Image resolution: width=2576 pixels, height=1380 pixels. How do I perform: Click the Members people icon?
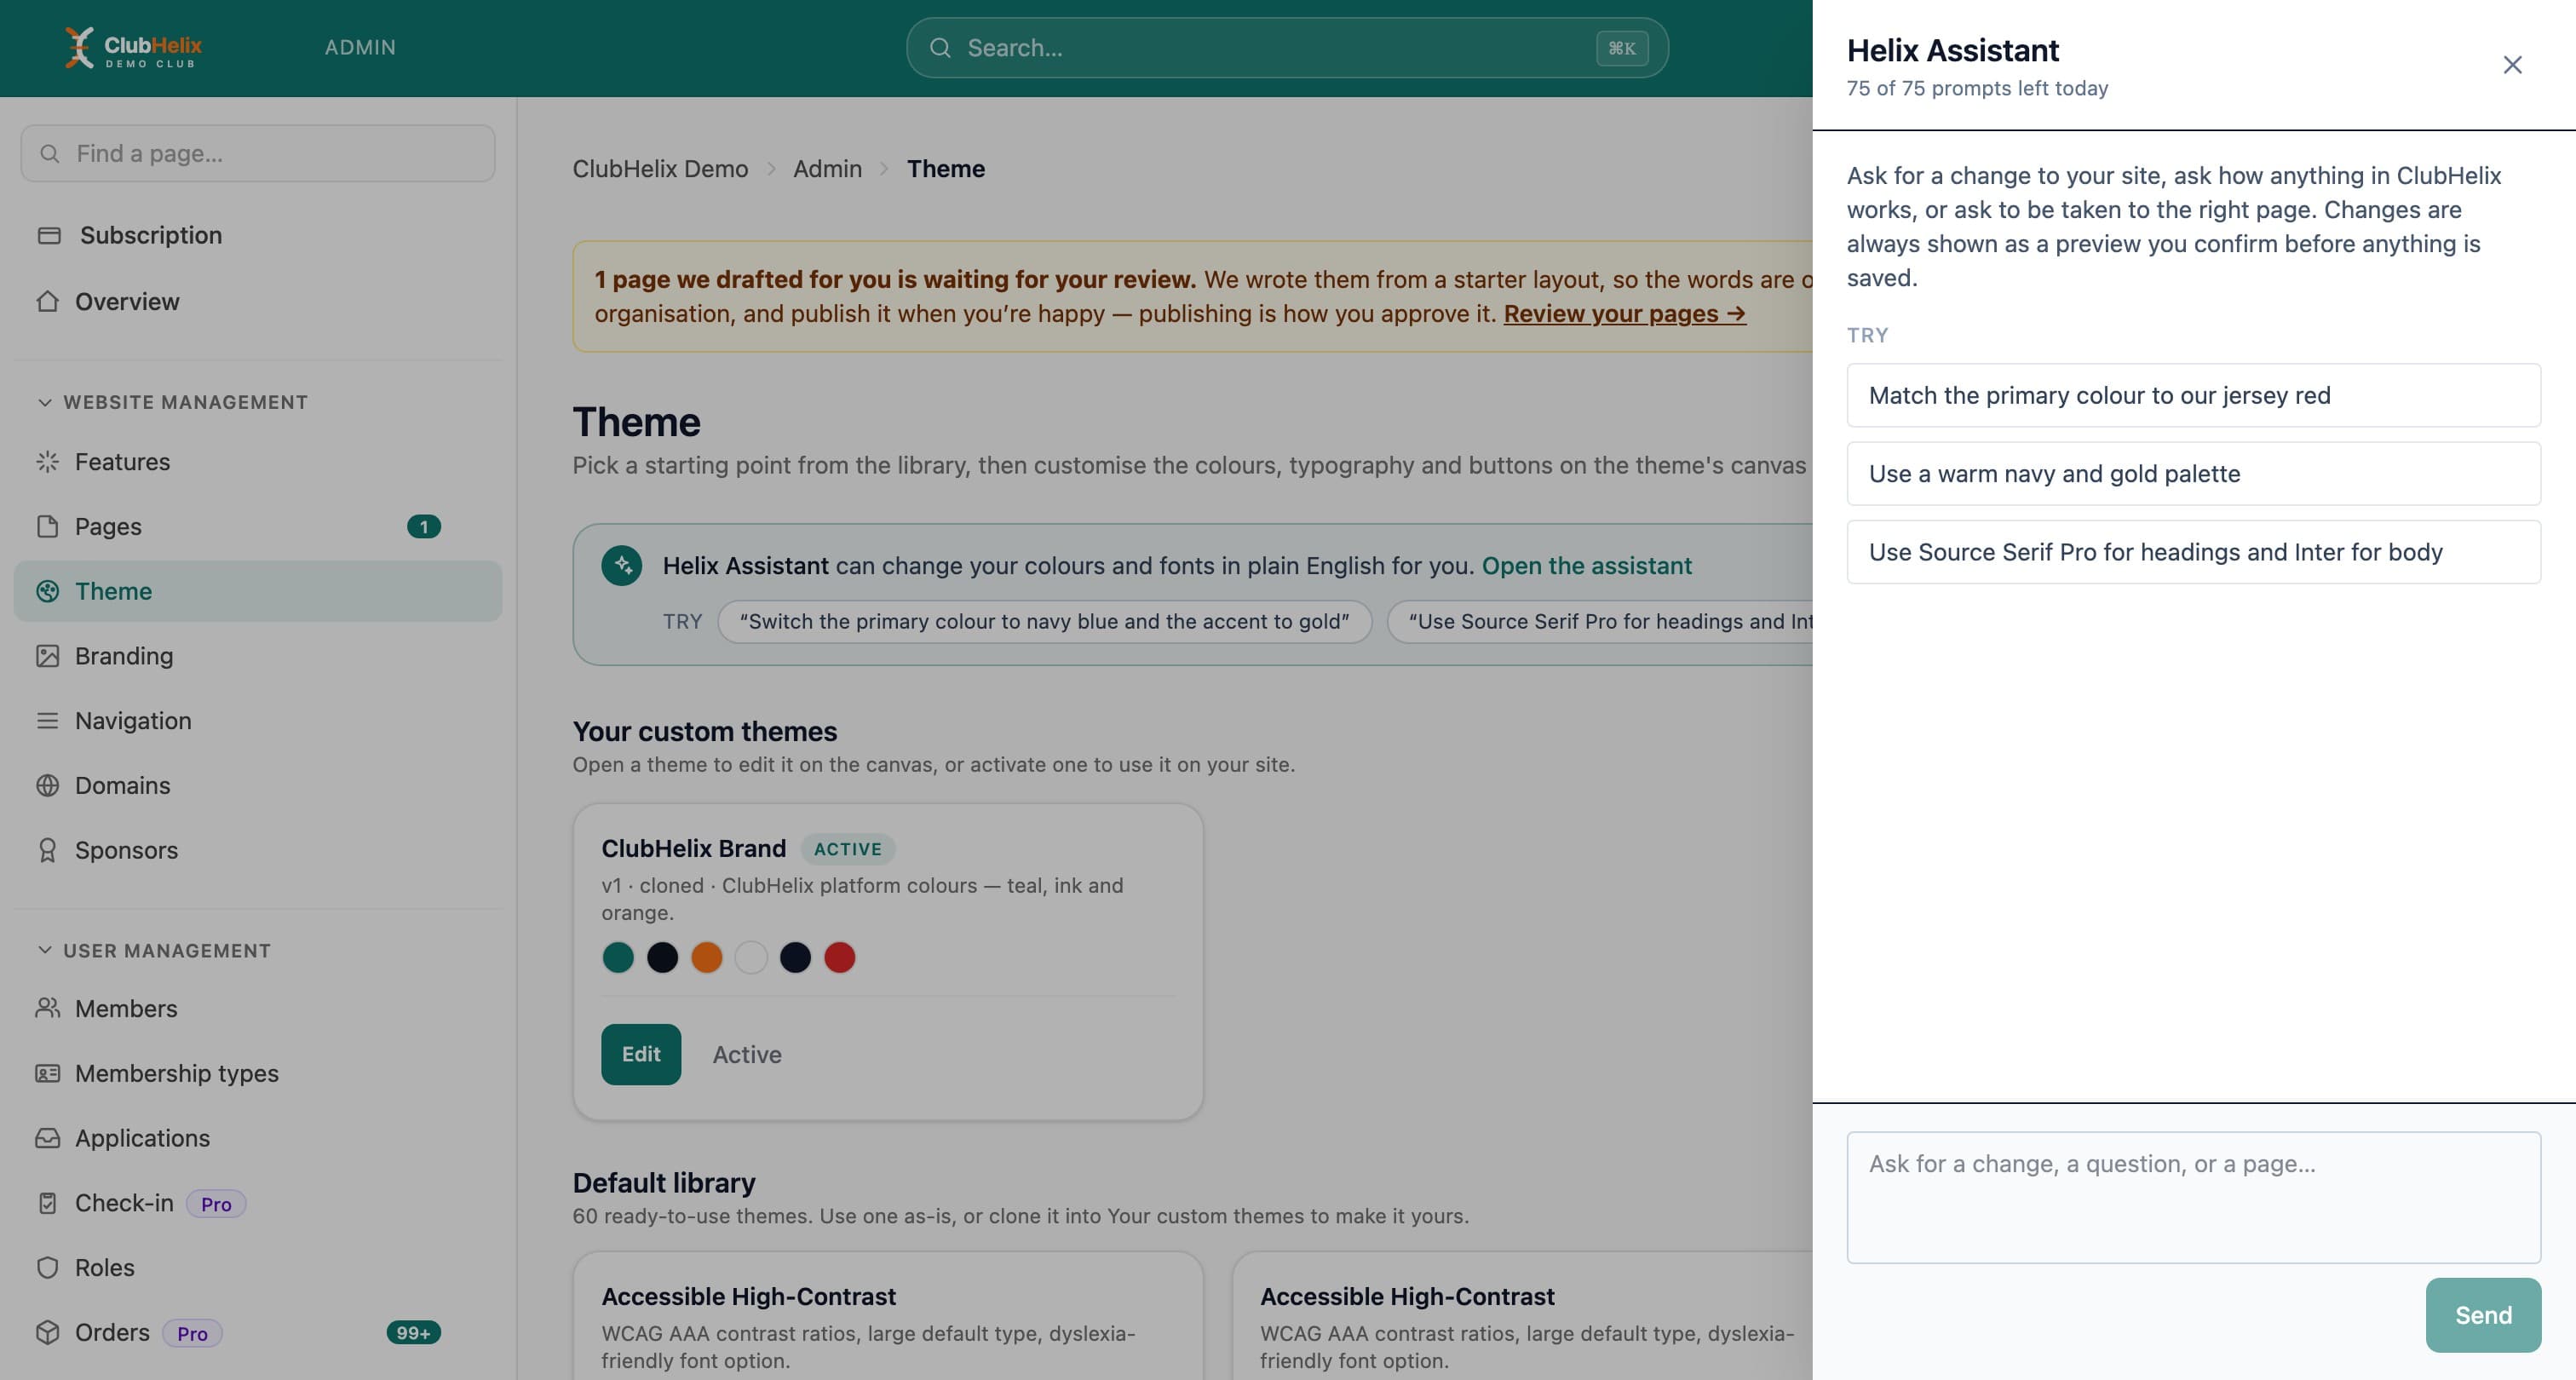pos(47,1008)
